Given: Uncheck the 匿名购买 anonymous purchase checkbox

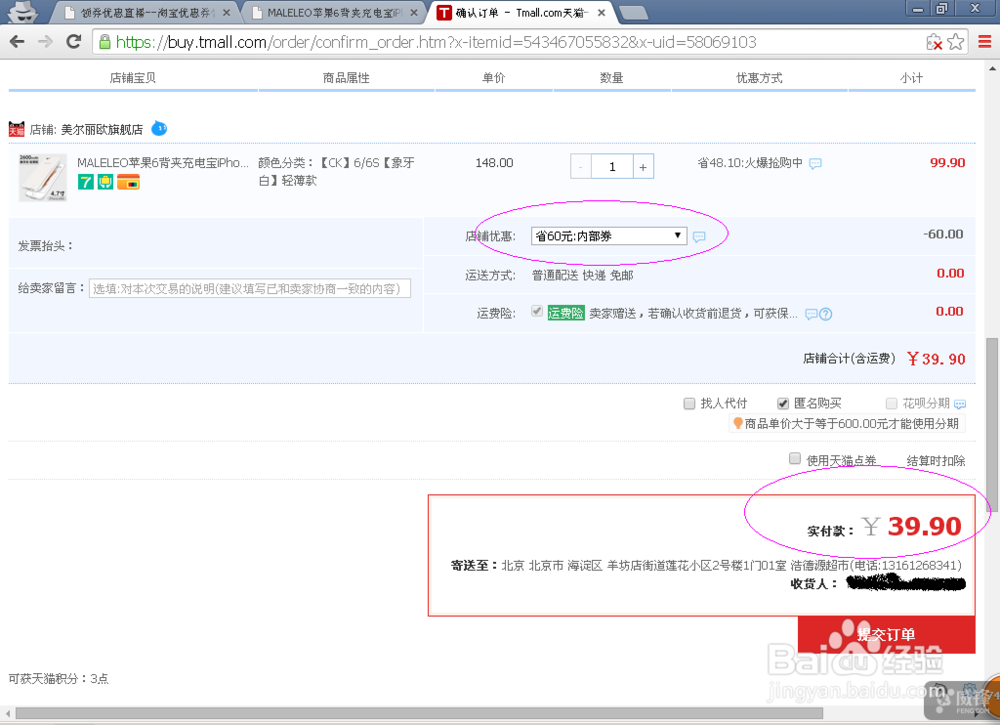Looking at the screenshot, I should (782, 403).
